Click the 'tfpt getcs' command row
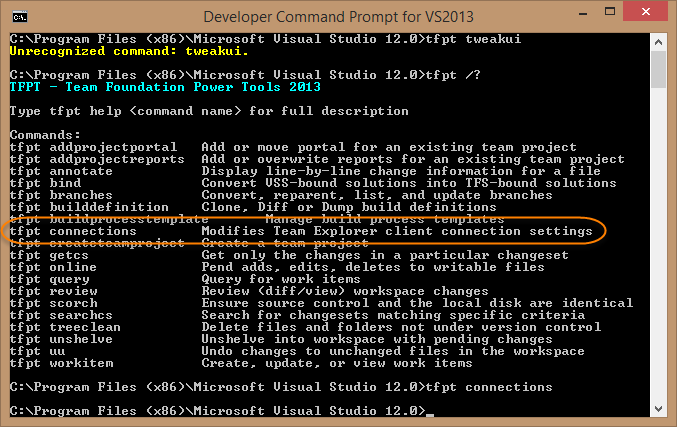Screen dimensions: 677x427 pos(289,255)
